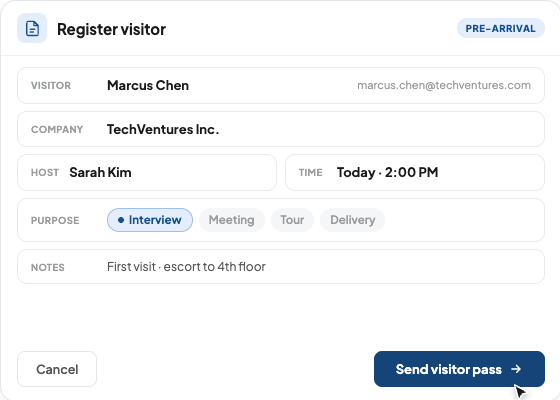Click the PURPOSE row label
The image size is (560, 400).
pyautogui.click(x=55, y=220)
